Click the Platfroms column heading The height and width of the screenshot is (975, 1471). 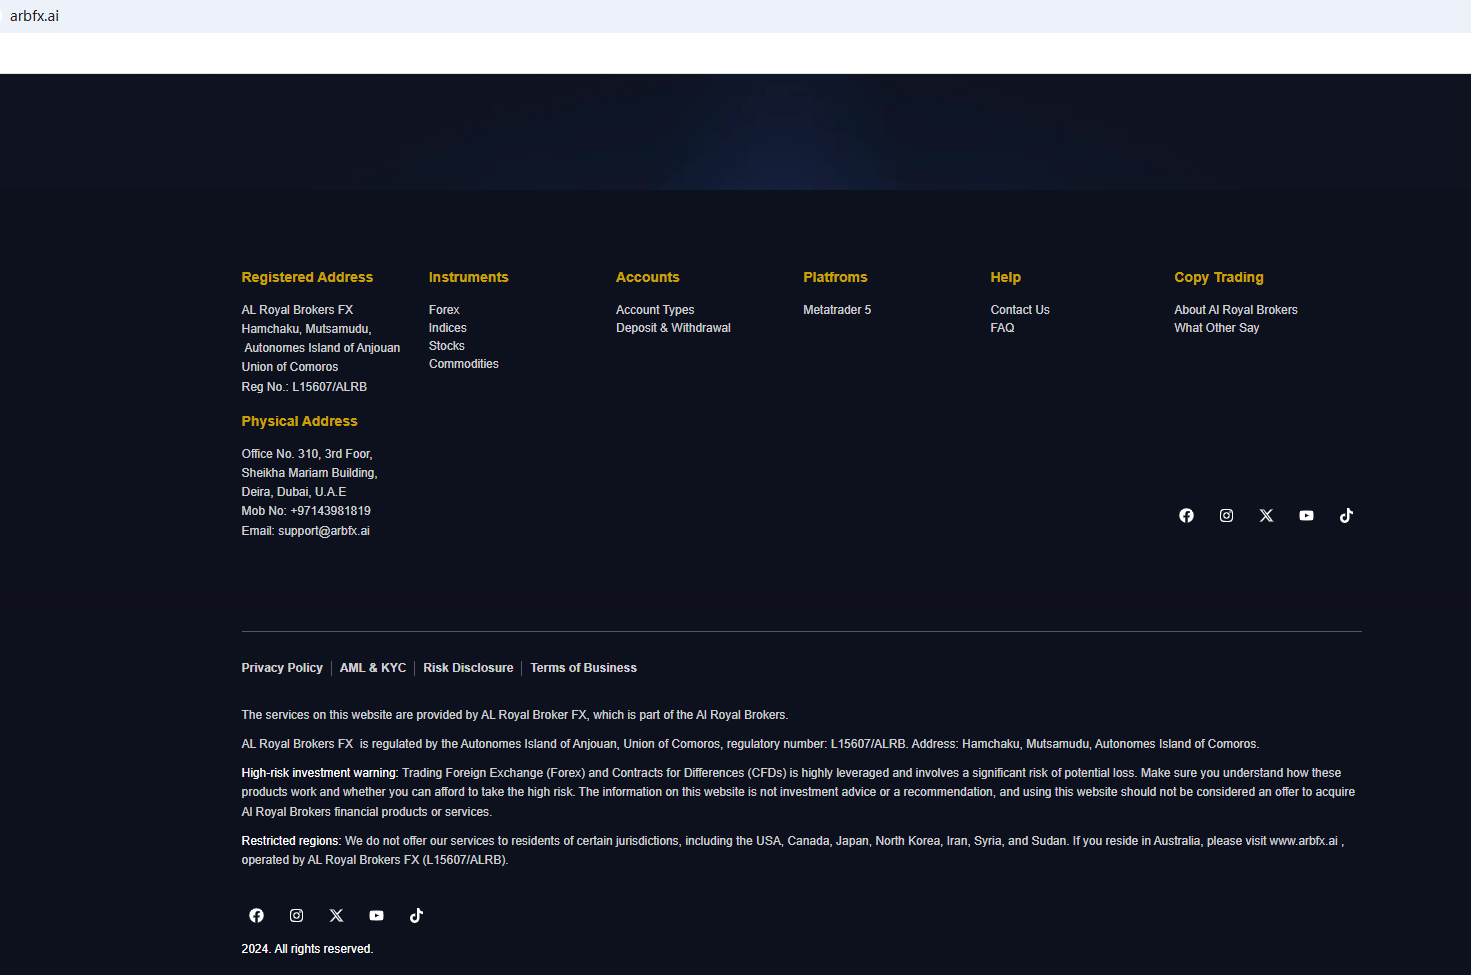pyautogui.click(x=835, y=277)
